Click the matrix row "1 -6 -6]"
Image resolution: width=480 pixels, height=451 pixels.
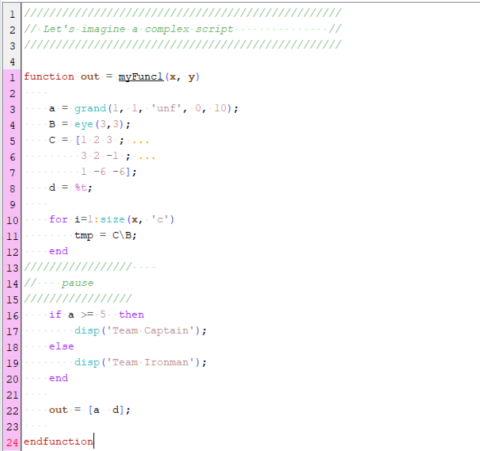[x=106, y=172]
